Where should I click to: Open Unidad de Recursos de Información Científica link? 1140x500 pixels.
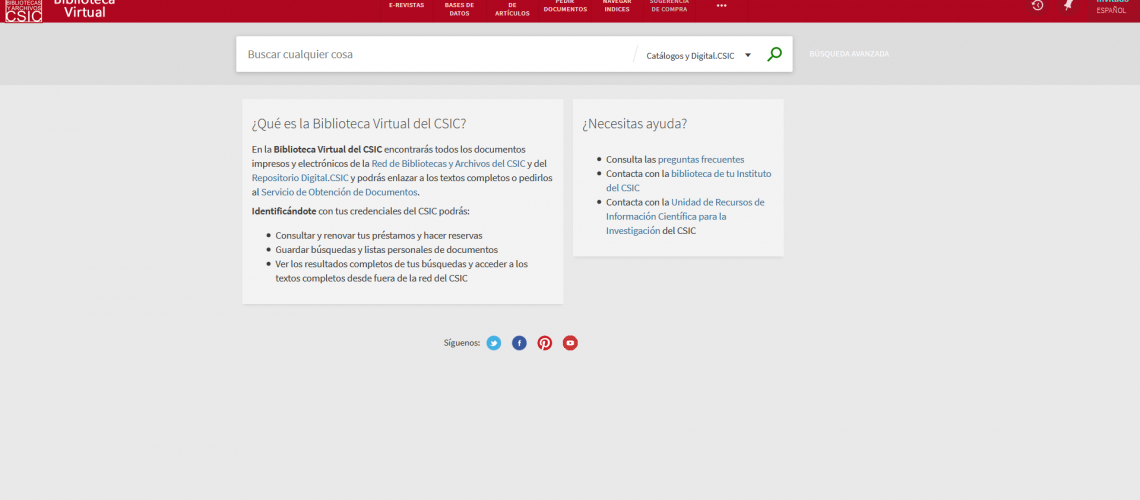pos(686,217)
